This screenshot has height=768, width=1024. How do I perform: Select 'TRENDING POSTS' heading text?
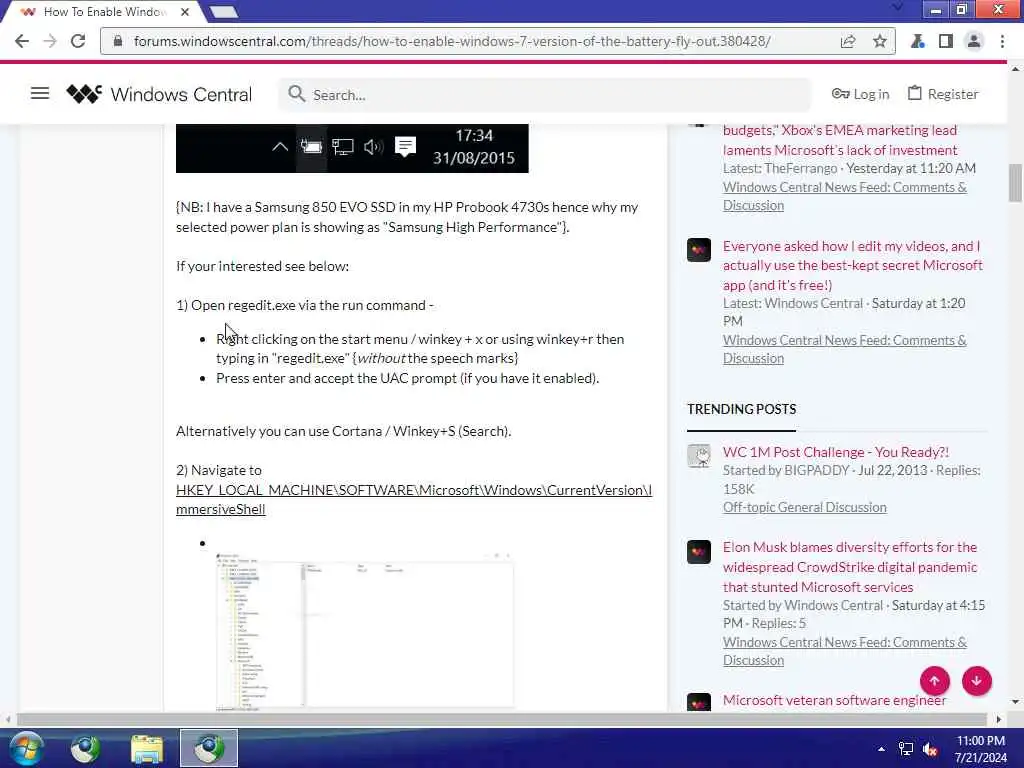[741, 409]
